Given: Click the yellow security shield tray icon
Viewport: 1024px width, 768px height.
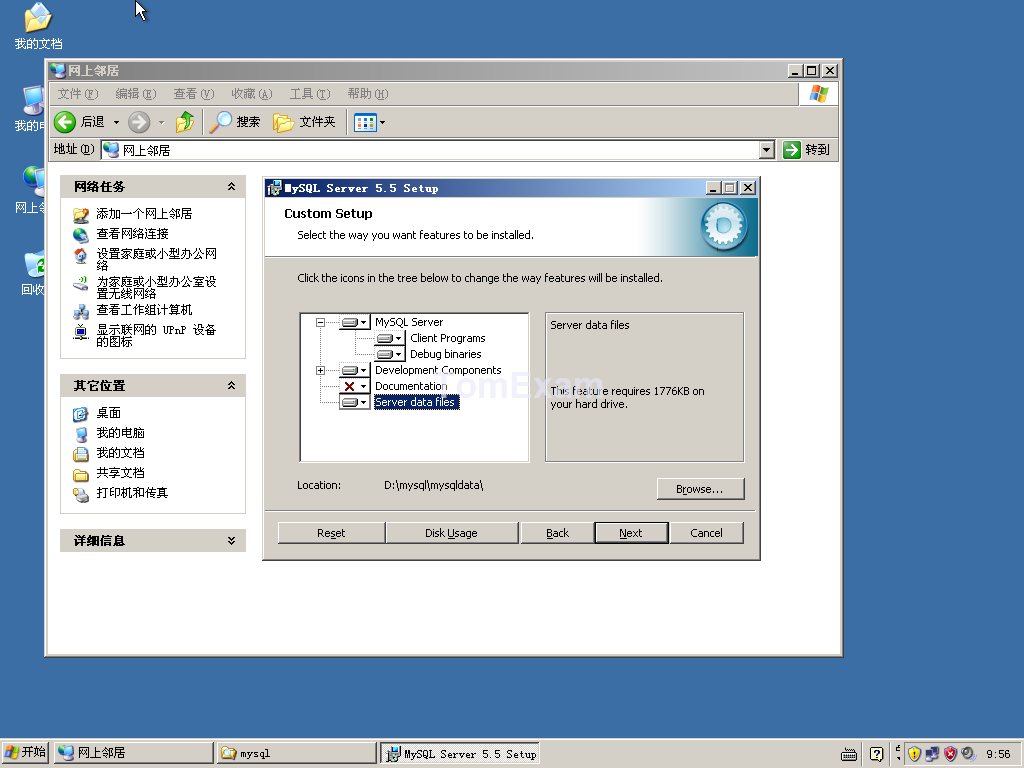Looking at the screenshot, I should [914, 754].
